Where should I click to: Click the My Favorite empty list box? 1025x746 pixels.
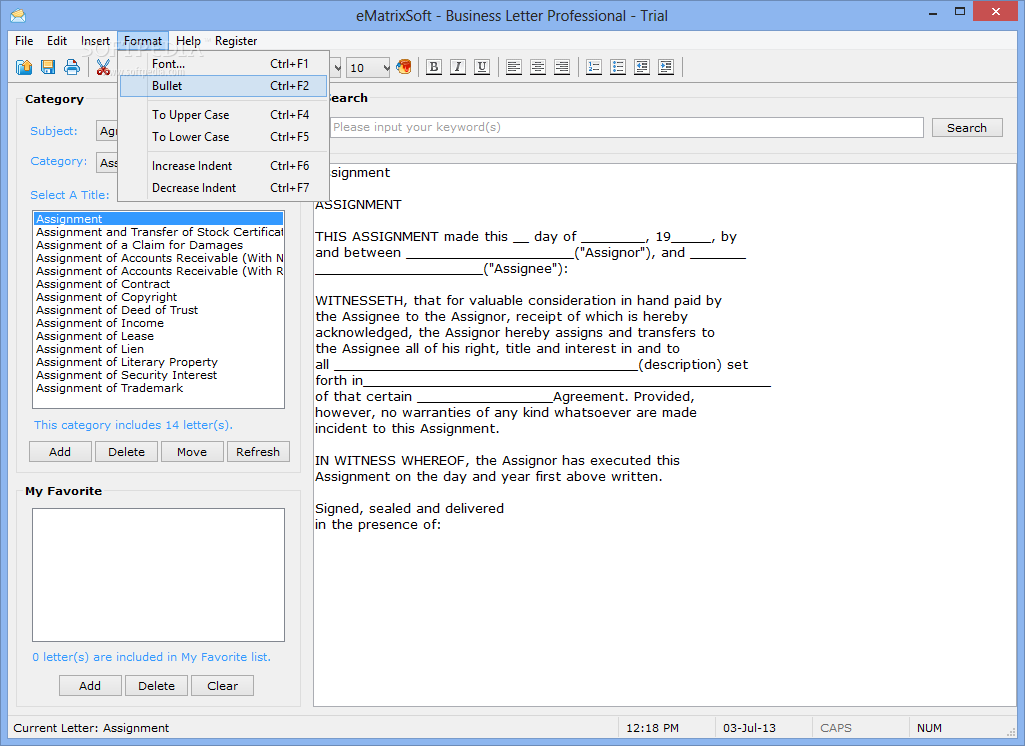tap(159, 575)
